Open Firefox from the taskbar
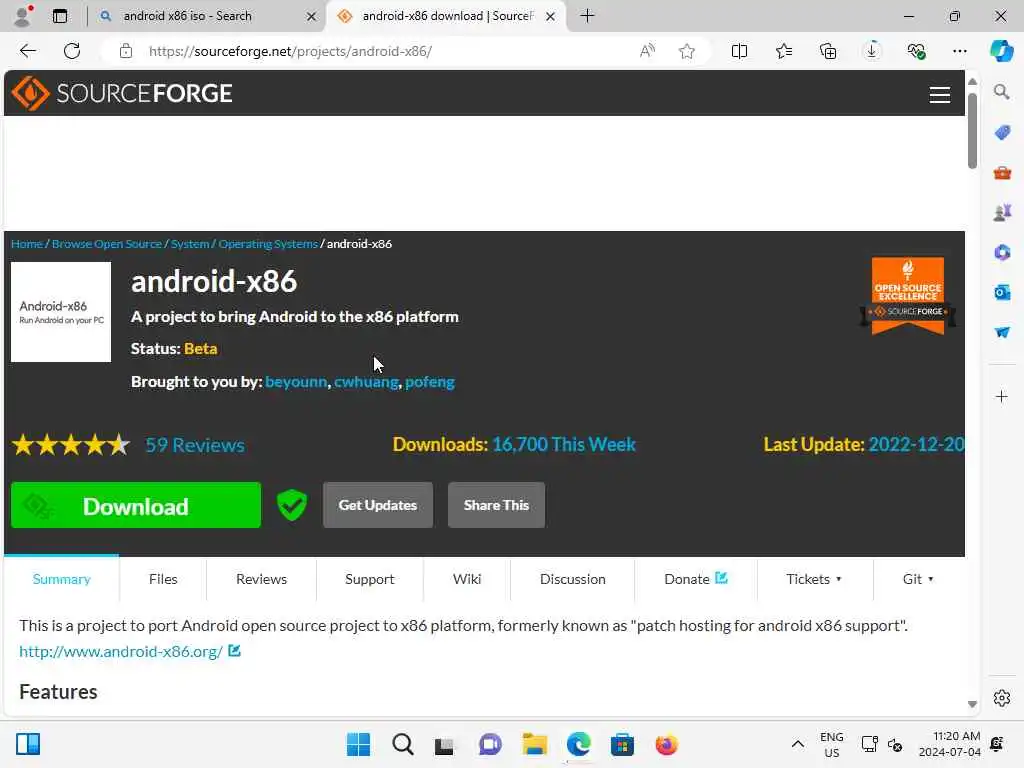The height and width of the screenshot is (768, 1024). click(x=666, y=744)
